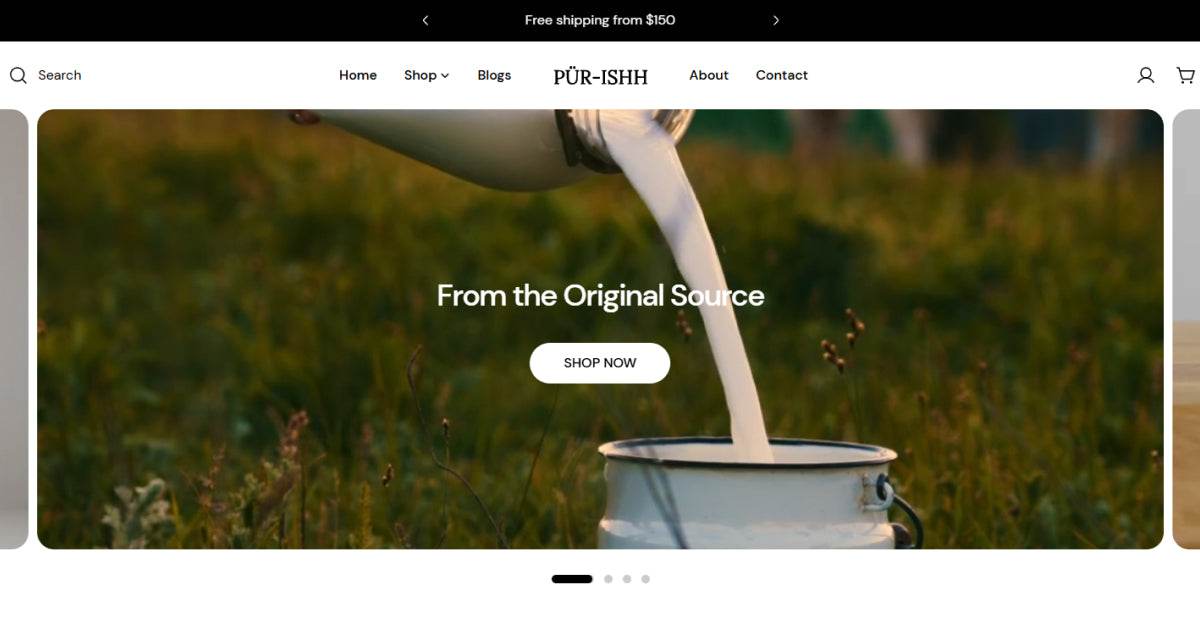
Task: Open the Contact page
Action: coord(782,75)
